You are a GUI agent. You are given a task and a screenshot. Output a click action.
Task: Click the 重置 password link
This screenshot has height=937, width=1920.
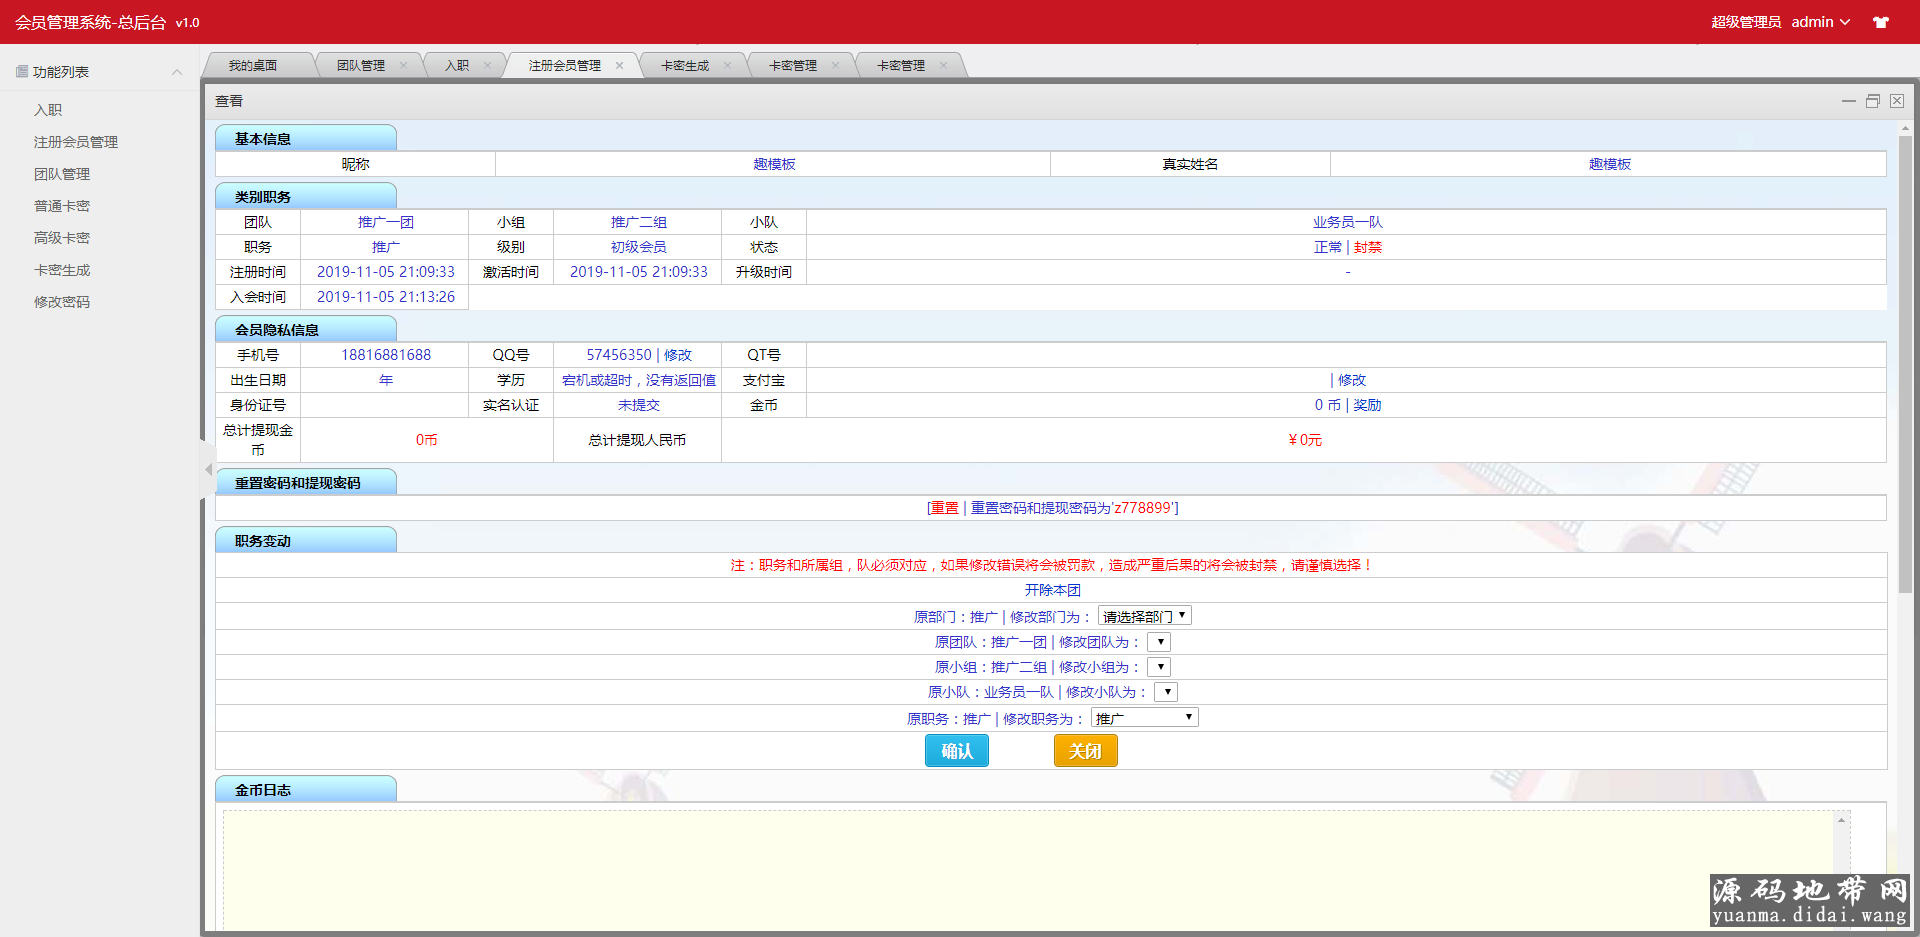coord(944,508)
